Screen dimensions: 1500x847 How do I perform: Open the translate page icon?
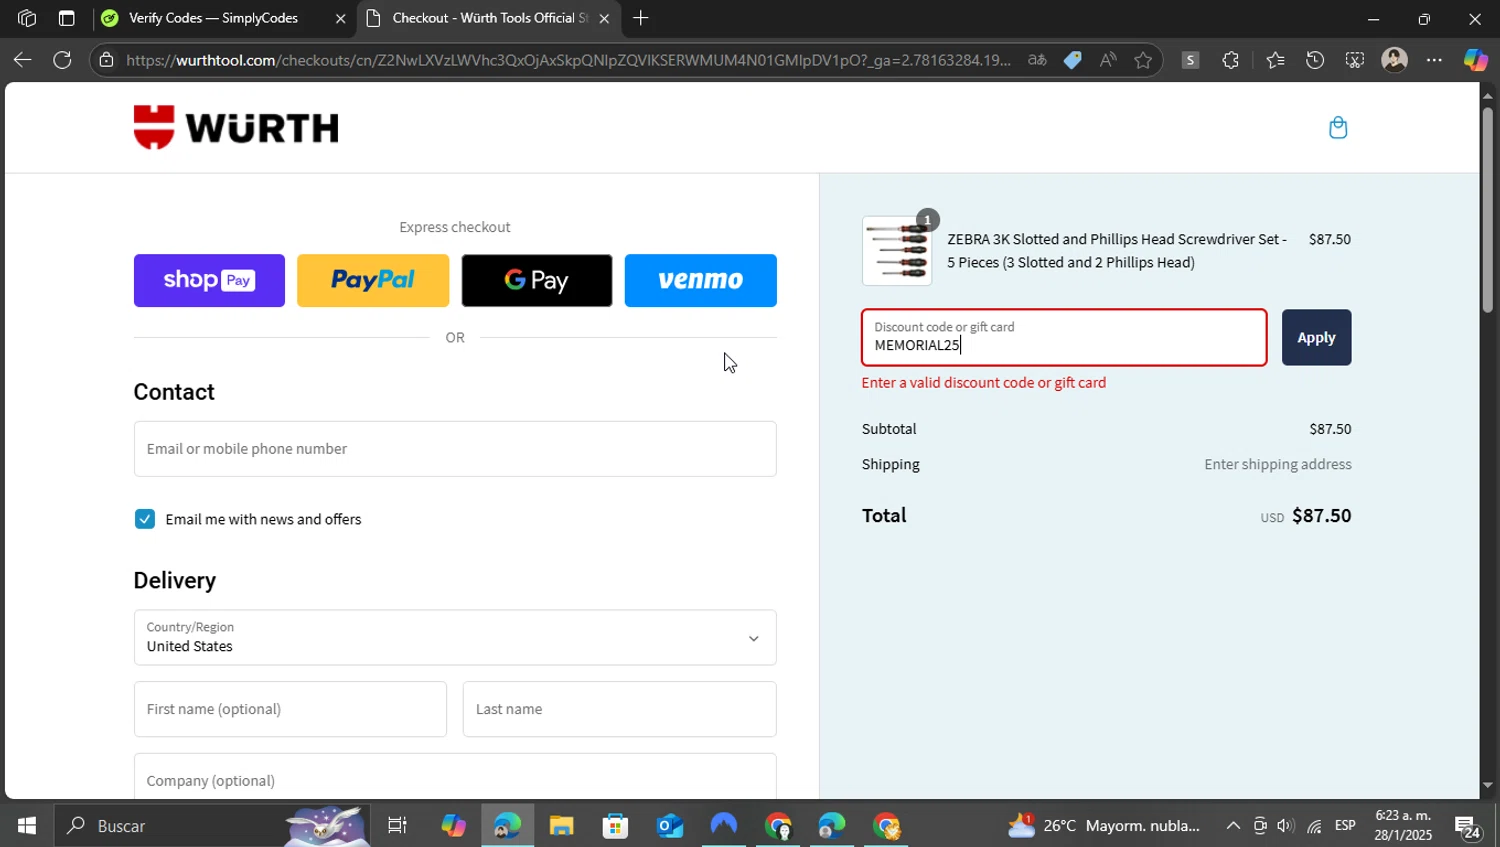[x=1037, y=60]
